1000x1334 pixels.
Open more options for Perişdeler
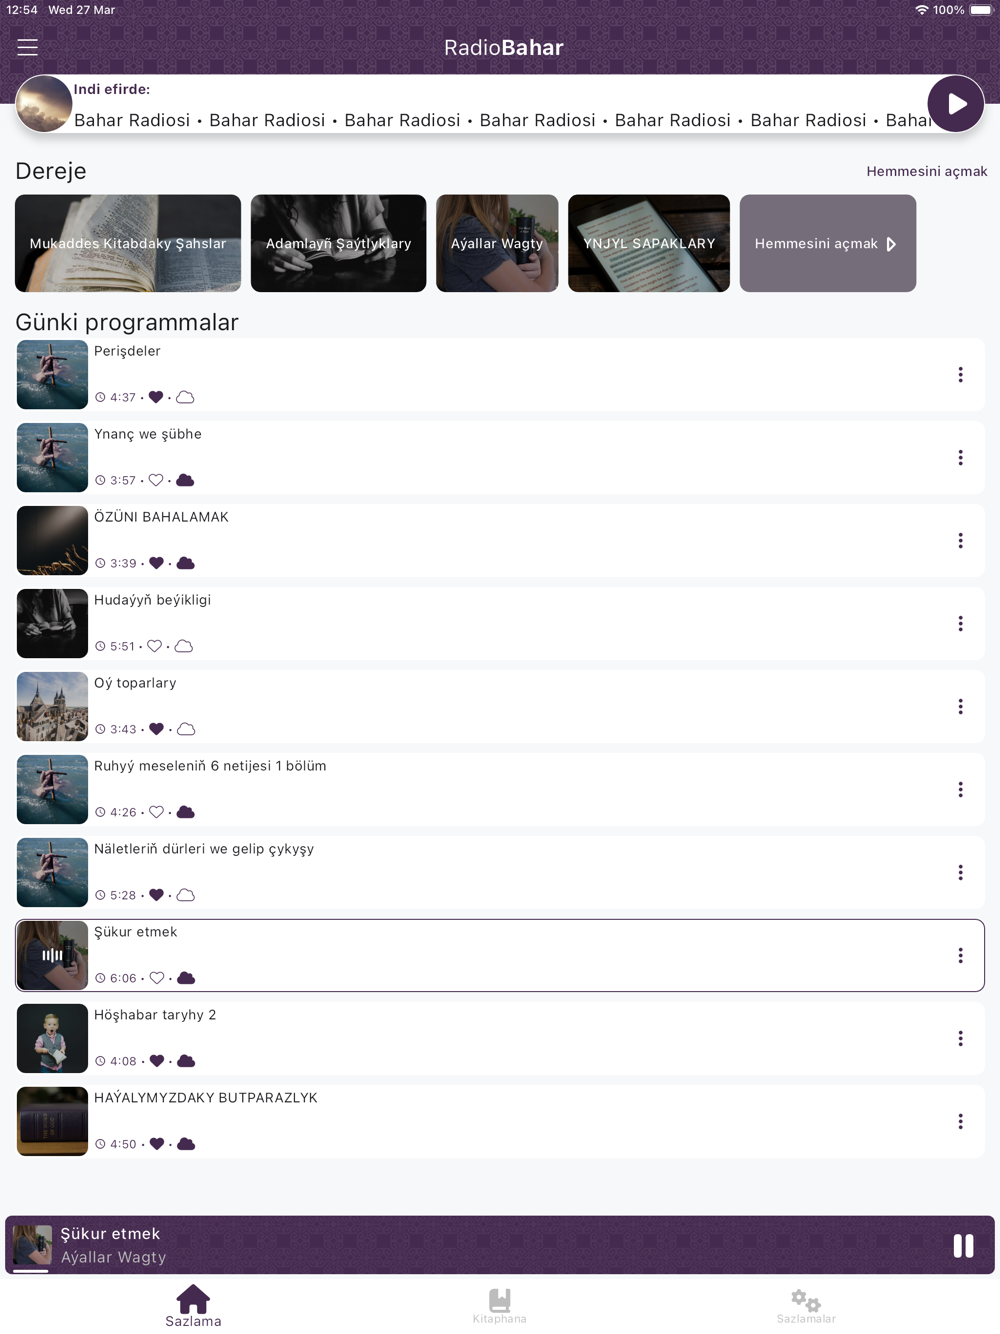[960, 374]
